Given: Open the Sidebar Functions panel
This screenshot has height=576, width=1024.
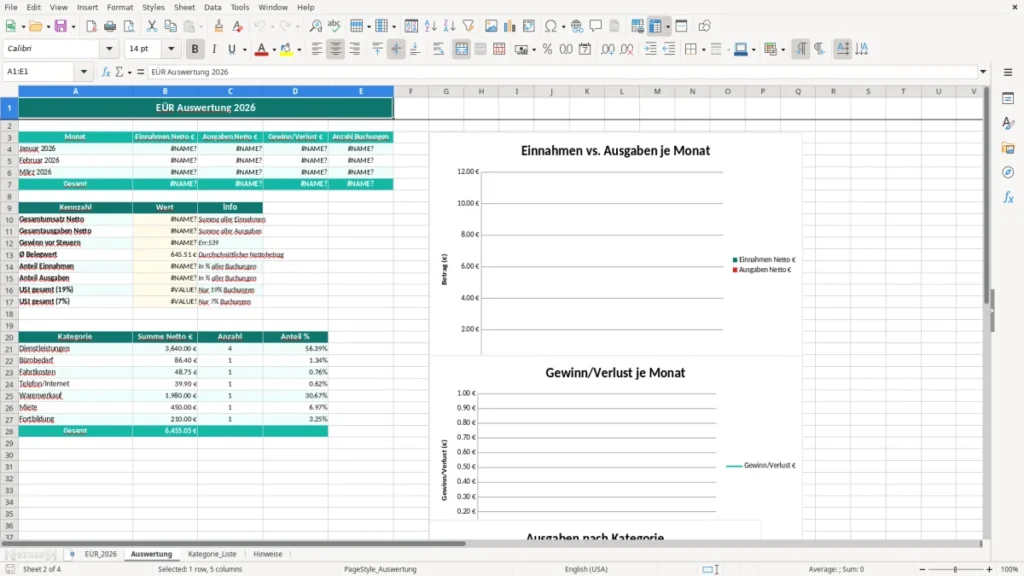Looking at the screenshot, I should (1008, 197).
